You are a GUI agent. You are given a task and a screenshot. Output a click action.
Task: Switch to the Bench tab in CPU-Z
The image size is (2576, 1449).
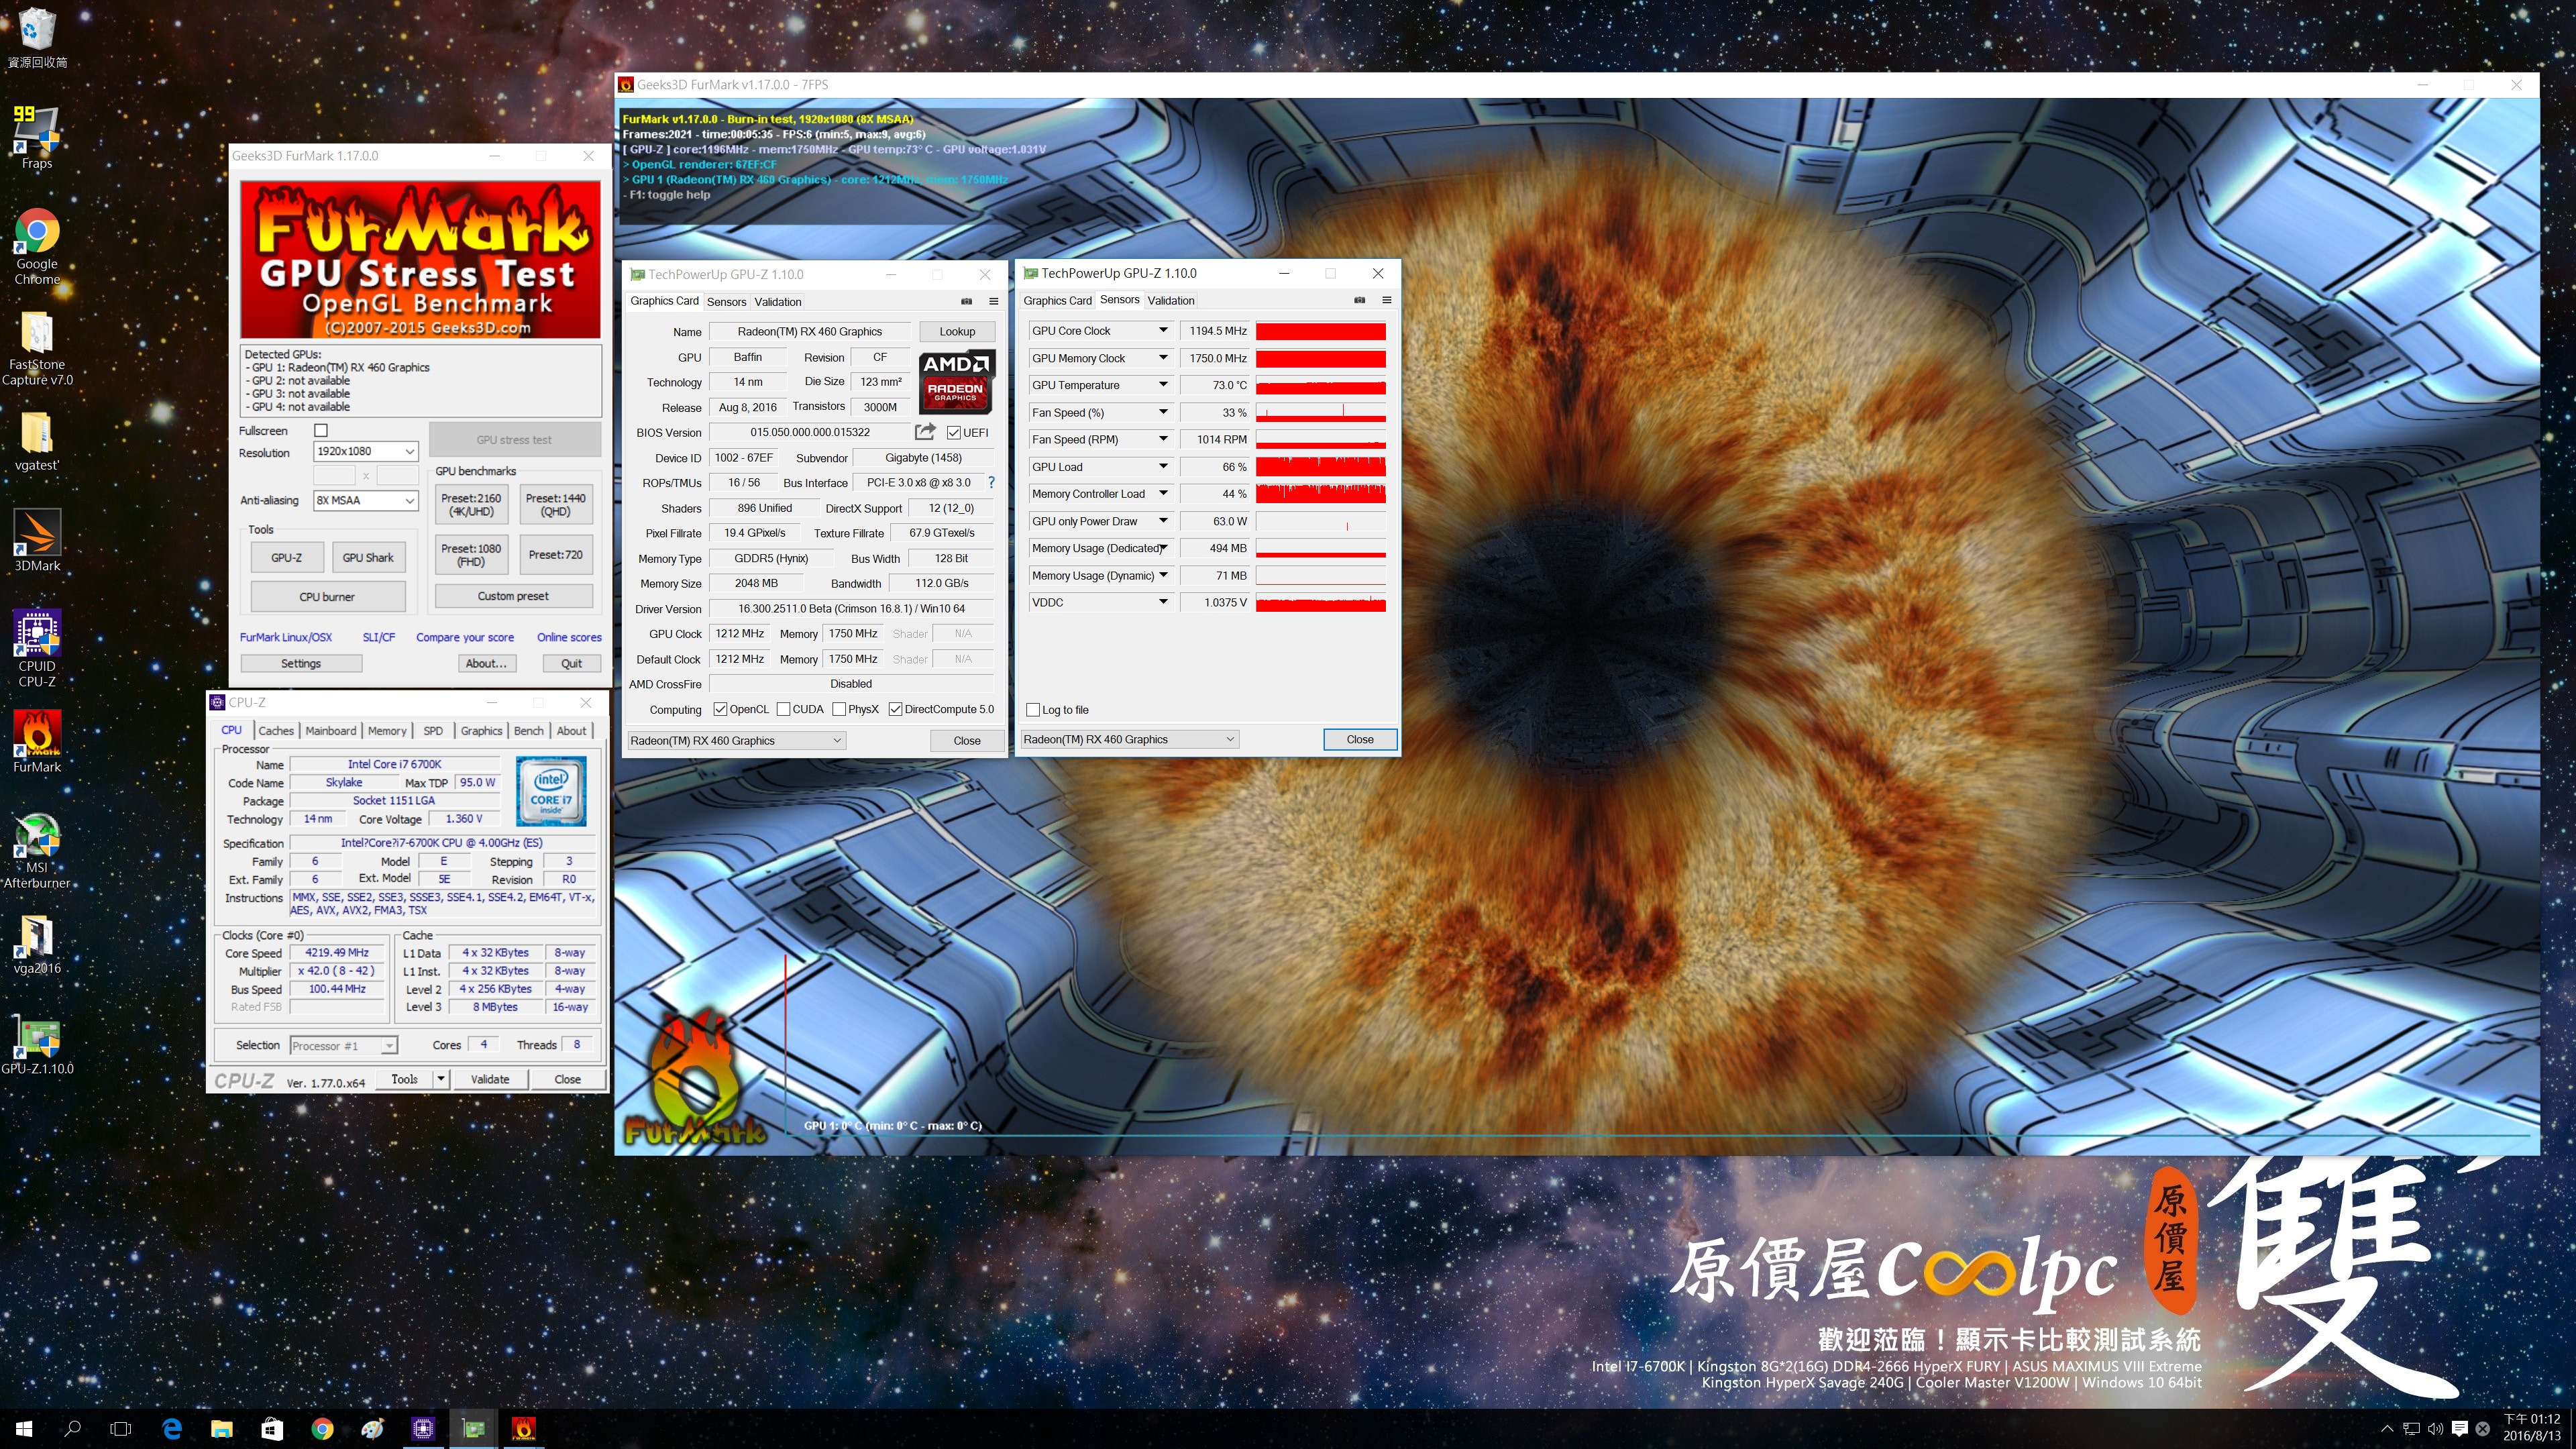coord(529,730)
